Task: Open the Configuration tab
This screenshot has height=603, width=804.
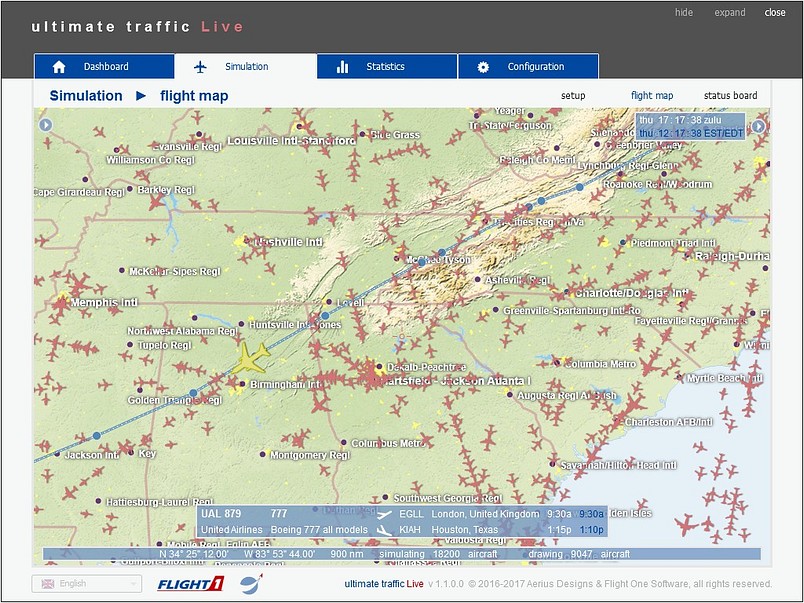Action: coord(529,66)
